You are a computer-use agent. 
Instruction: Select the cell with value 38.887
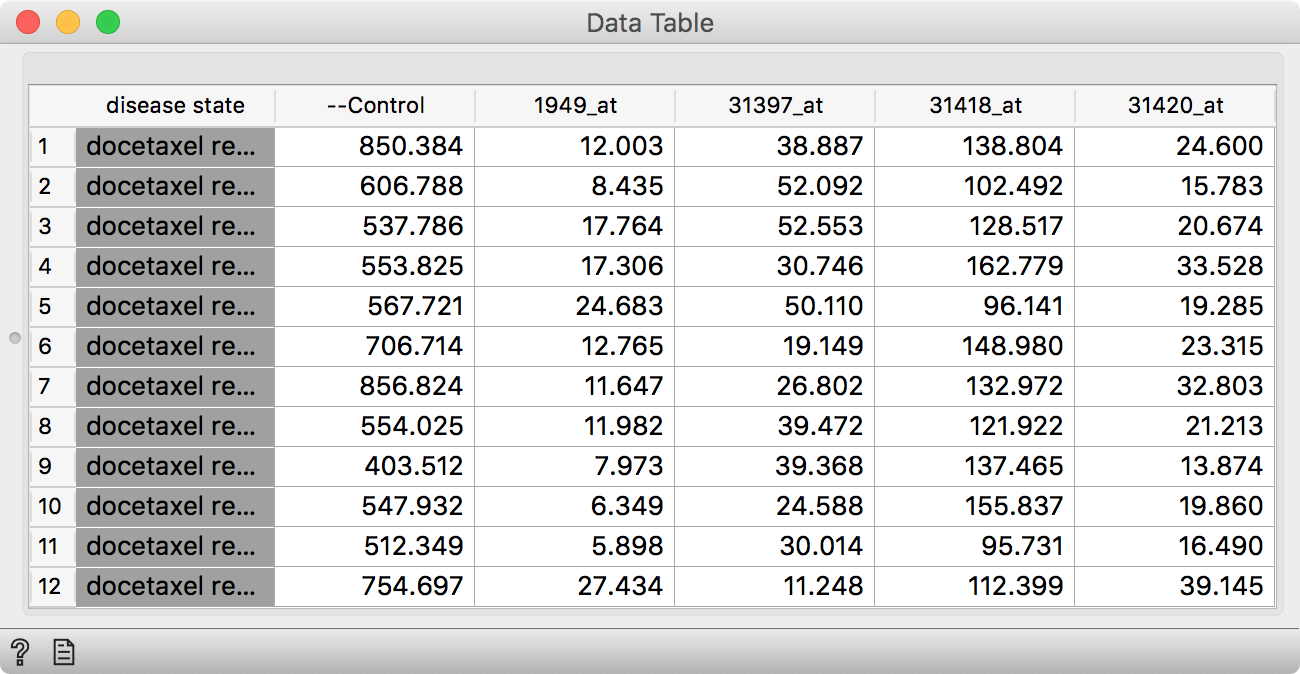click(775, 146)
